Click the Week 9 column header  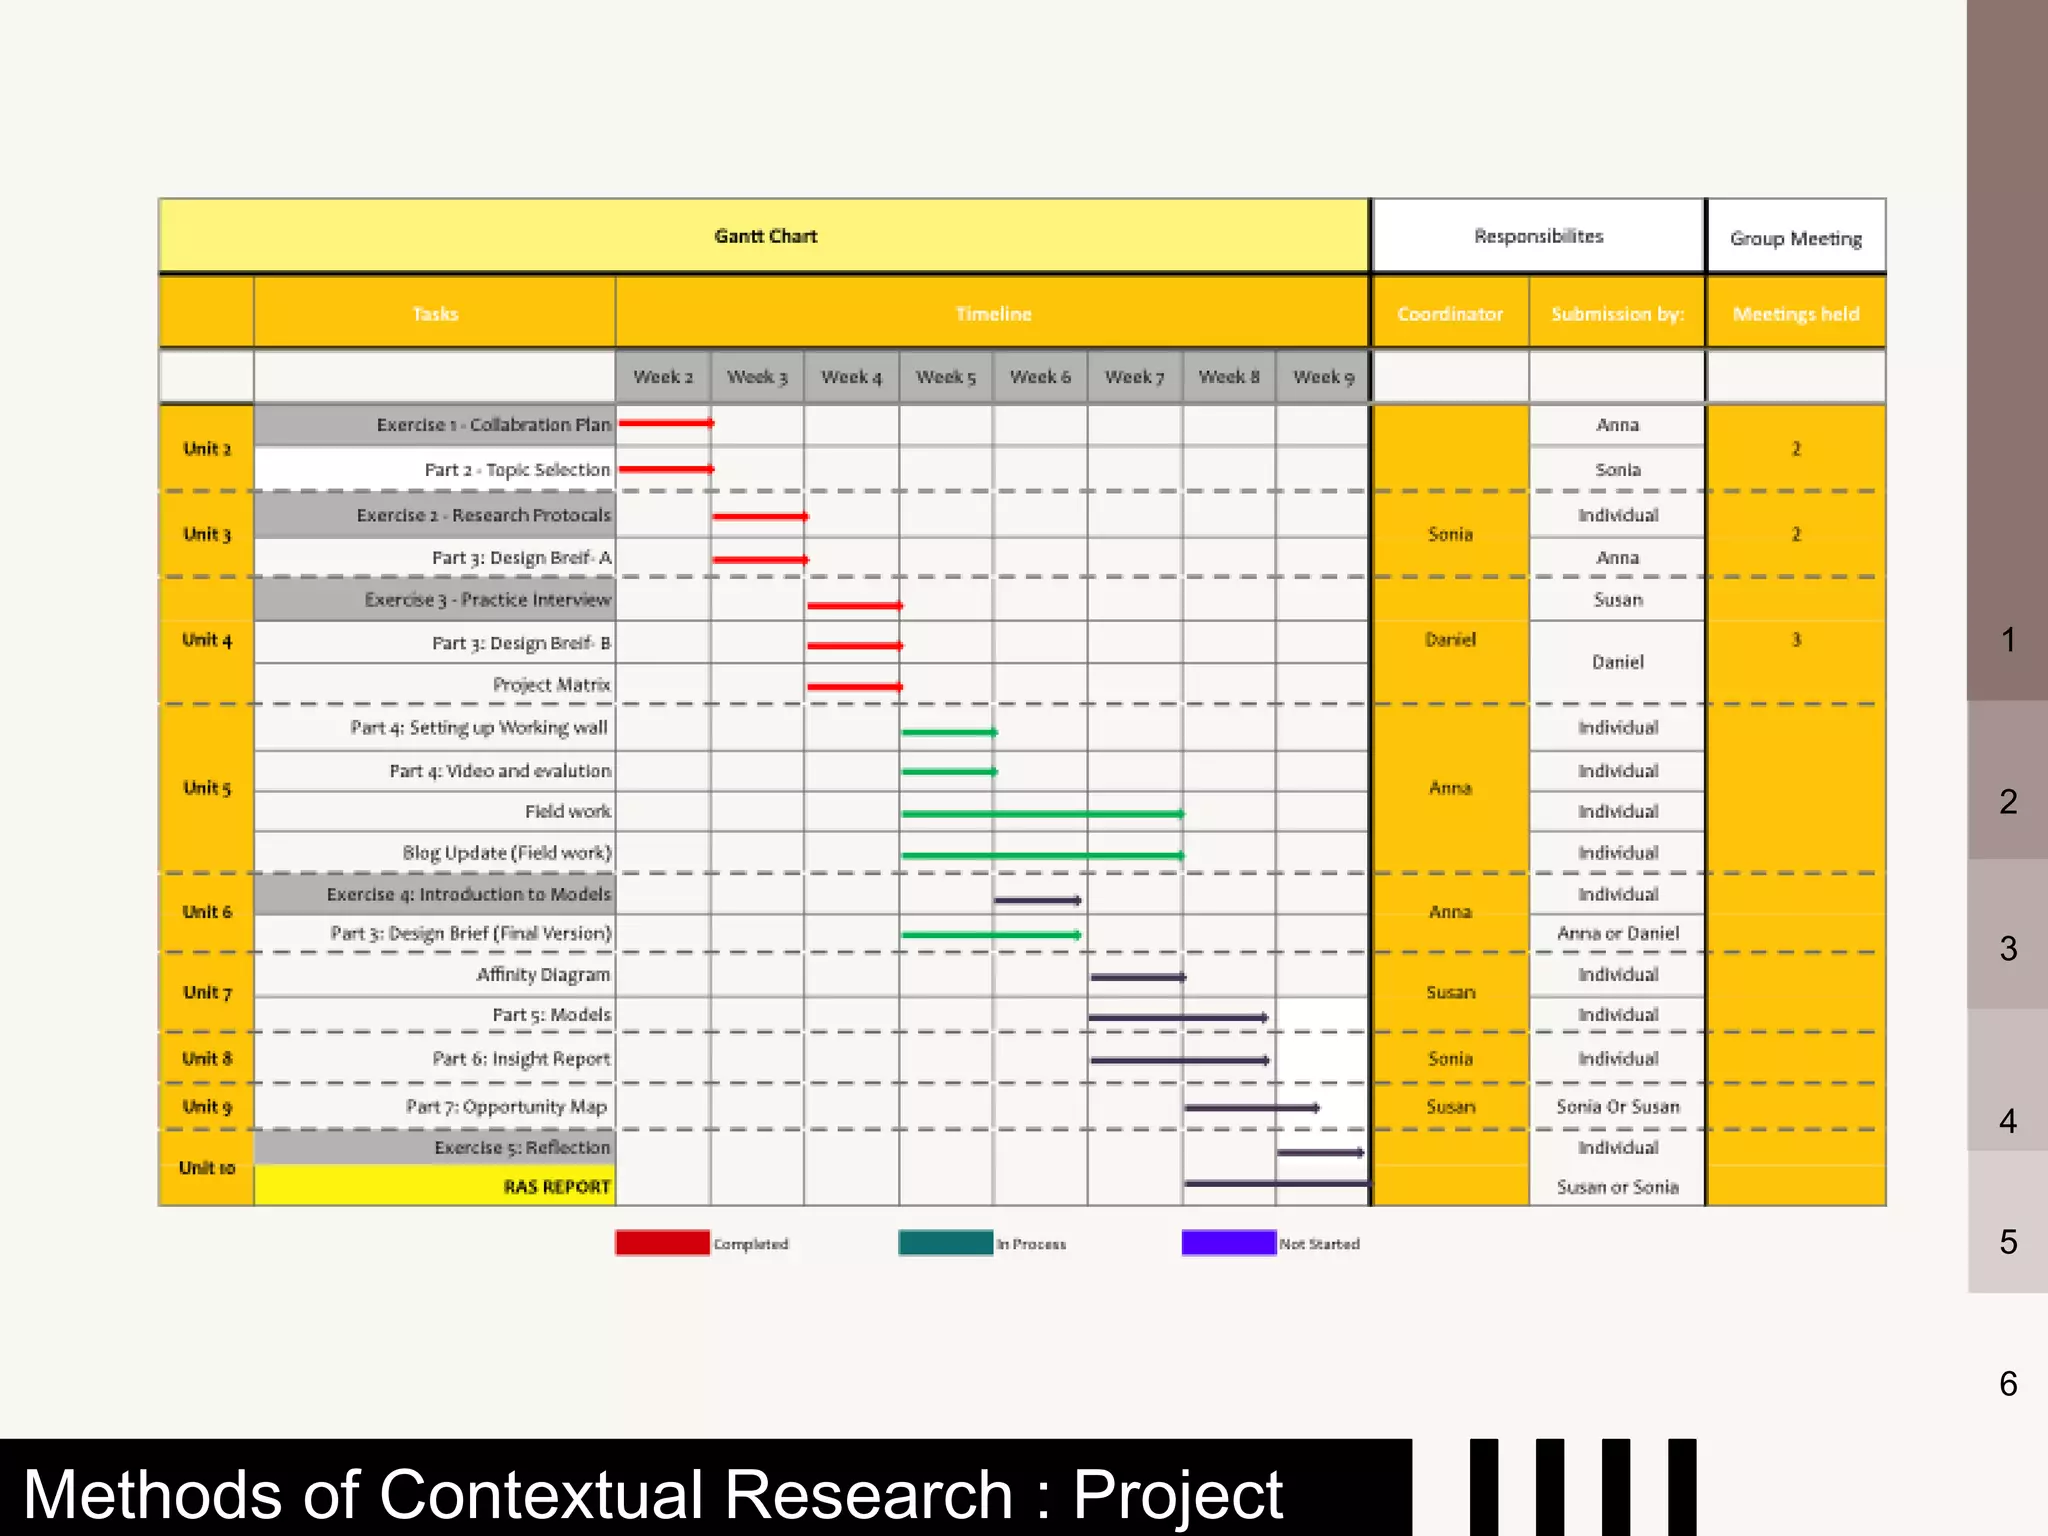click(x=1323, y=377)
